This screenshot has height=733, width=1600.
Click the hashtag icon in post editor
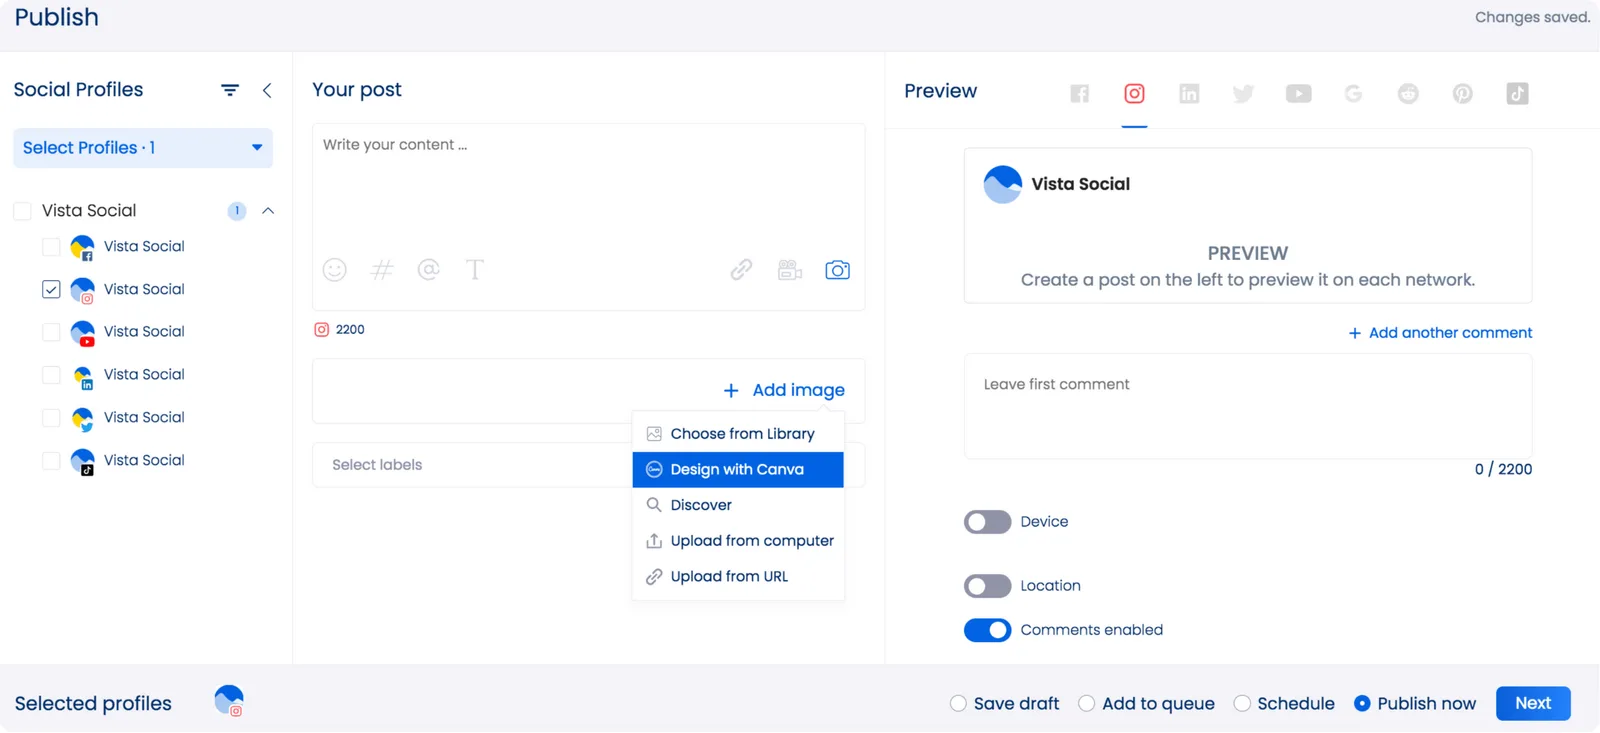382,270
